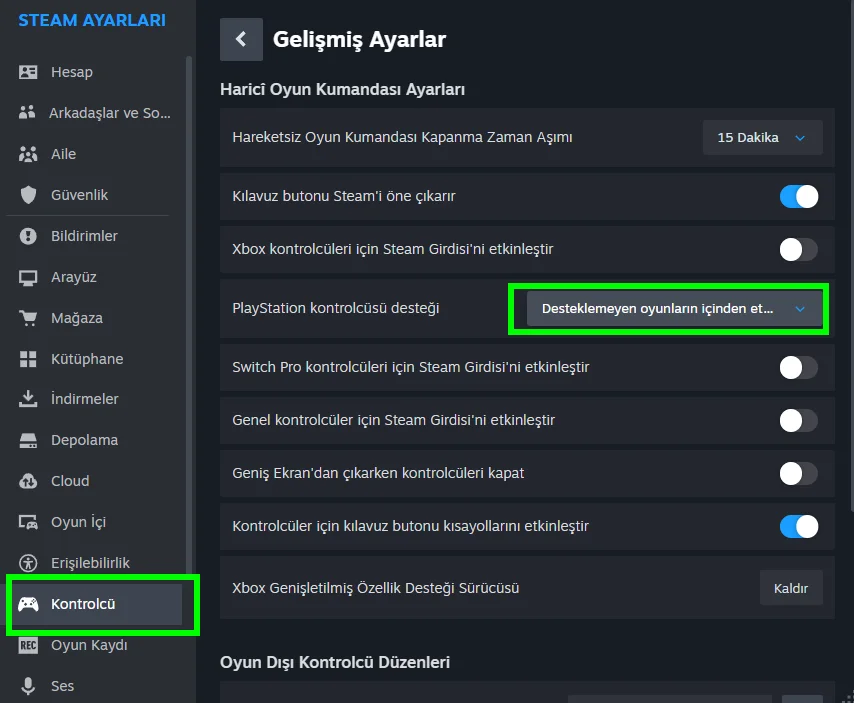Click the Cloud upload icon

click(28, 481)
